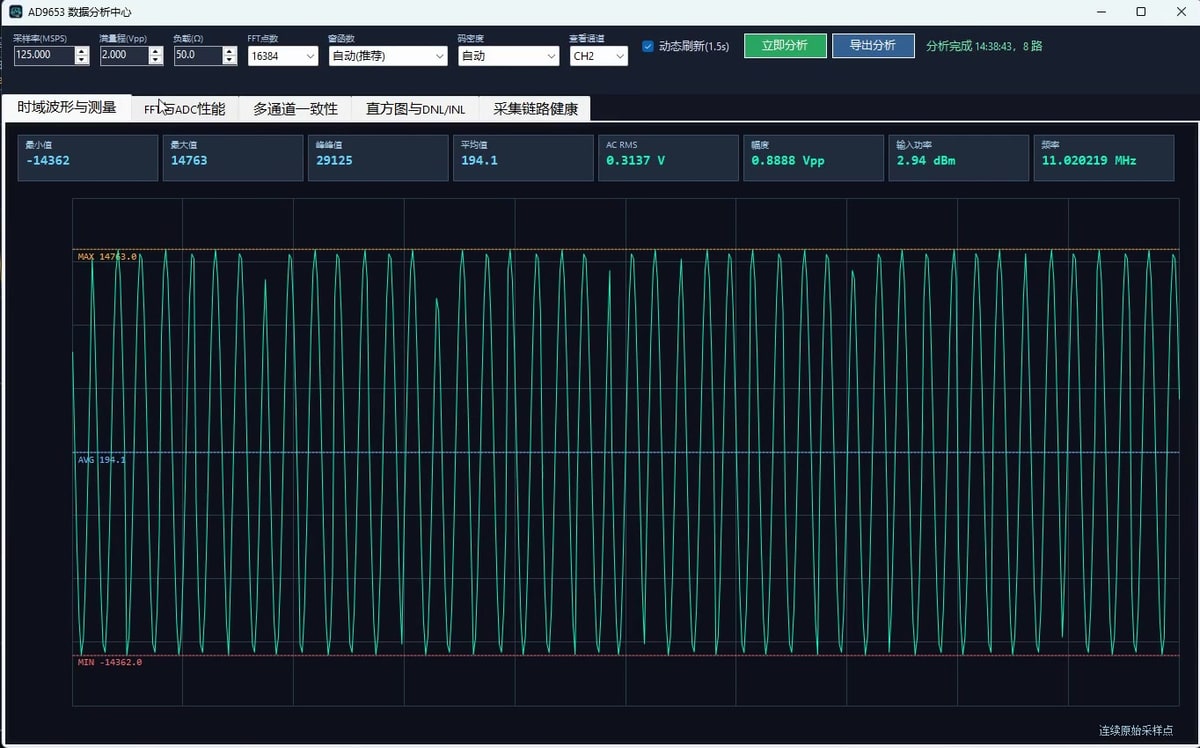Click the 最大值 14763 measurement card

click(x=233, y=158)
